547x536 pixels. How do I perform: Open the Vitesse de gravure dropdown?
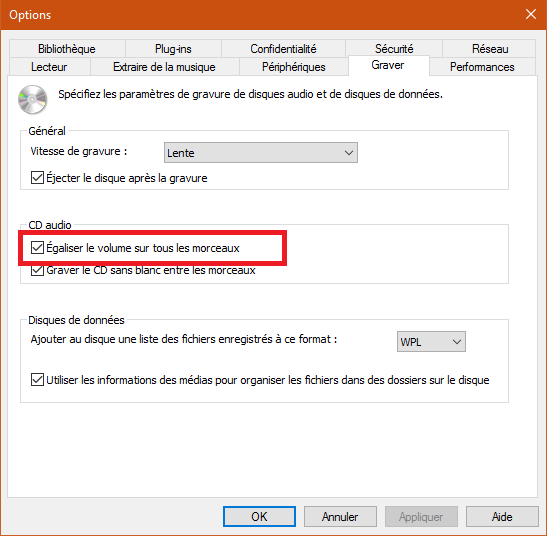point(261,152)
